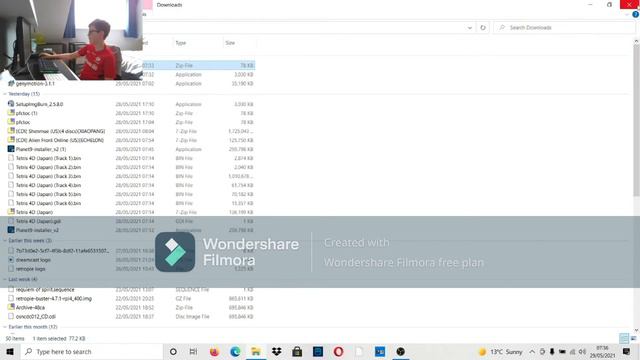Select file 'retropie-buster-4.7.1-rpi4_400.img'
This screenshot has width=640, height=360.
pyautogui.click(x=54, y=298)
